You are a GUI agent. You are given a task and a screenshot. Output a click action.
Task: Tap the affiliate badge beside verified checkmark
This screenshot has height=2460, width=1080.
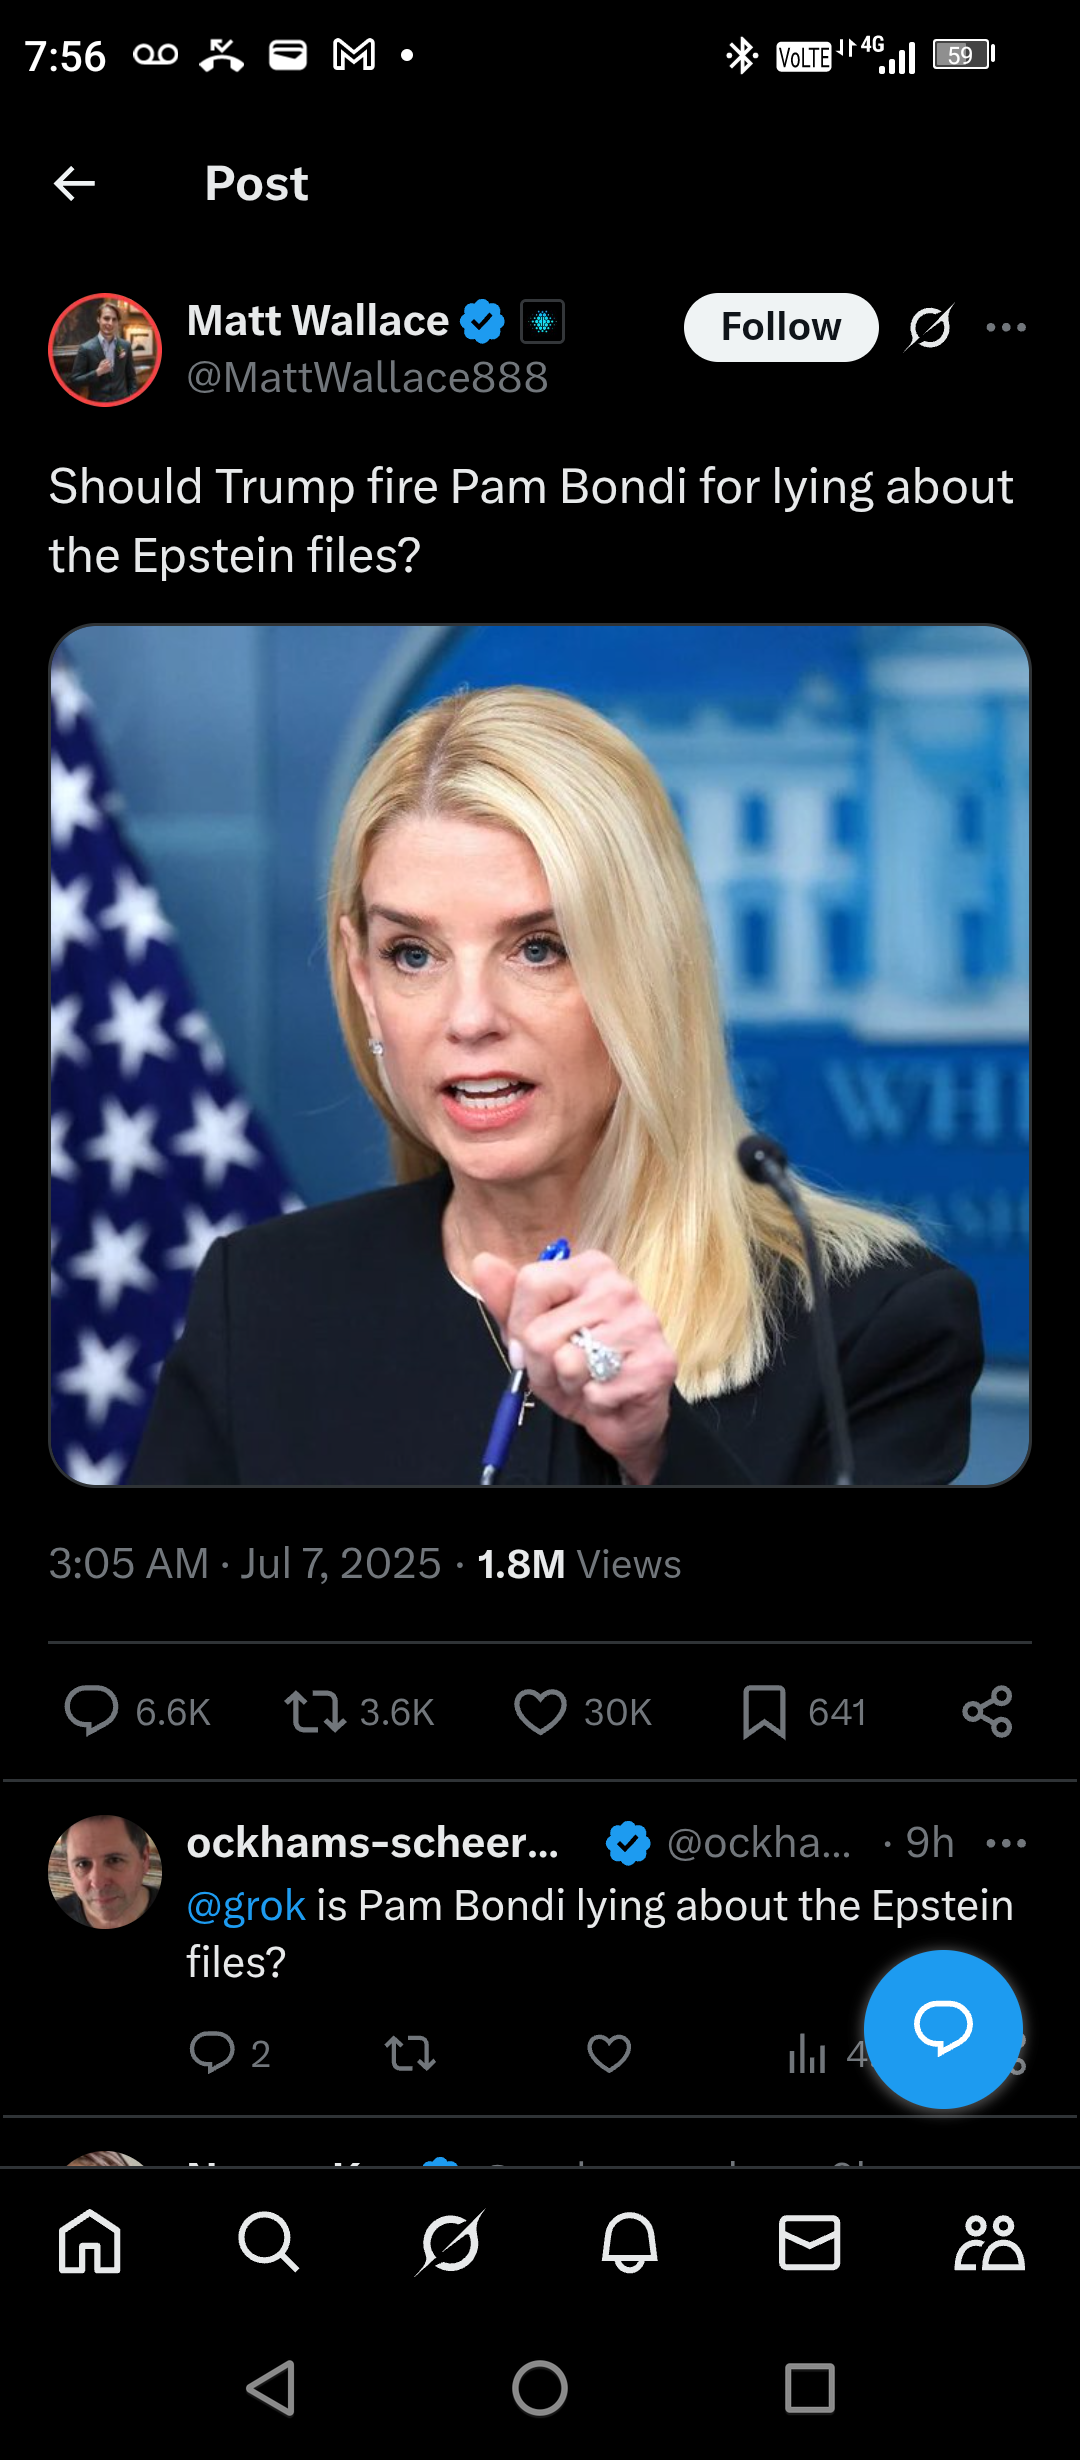(x=543, y=322)
